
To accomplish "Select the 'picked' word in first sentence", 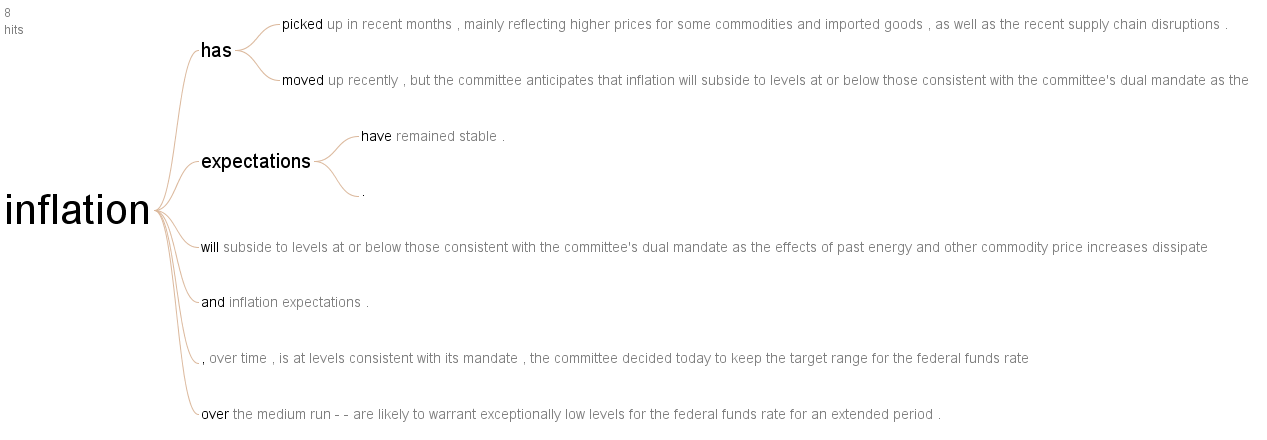I will 302,24.
